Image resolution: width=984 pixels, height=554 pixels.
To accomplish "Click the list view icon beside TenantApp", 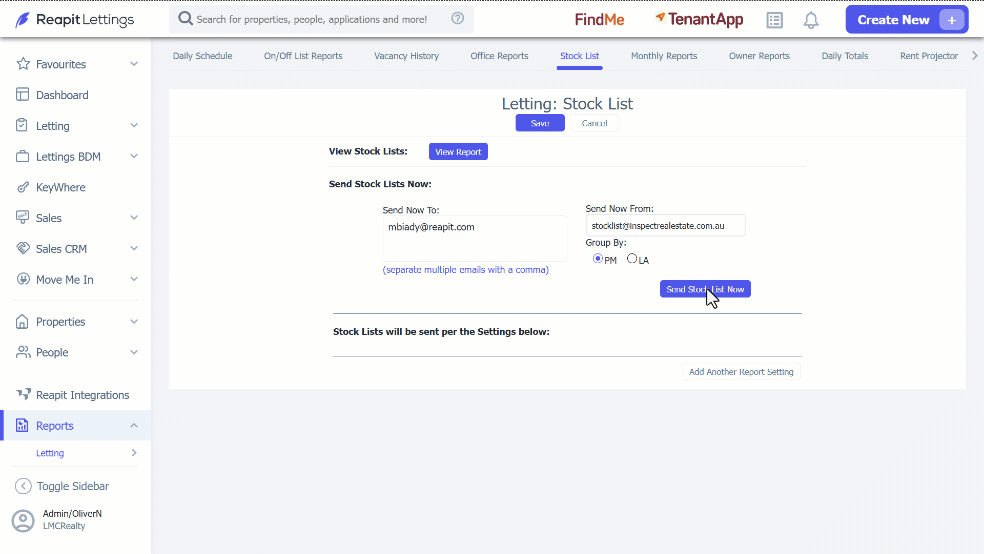I will click(774, 20).
